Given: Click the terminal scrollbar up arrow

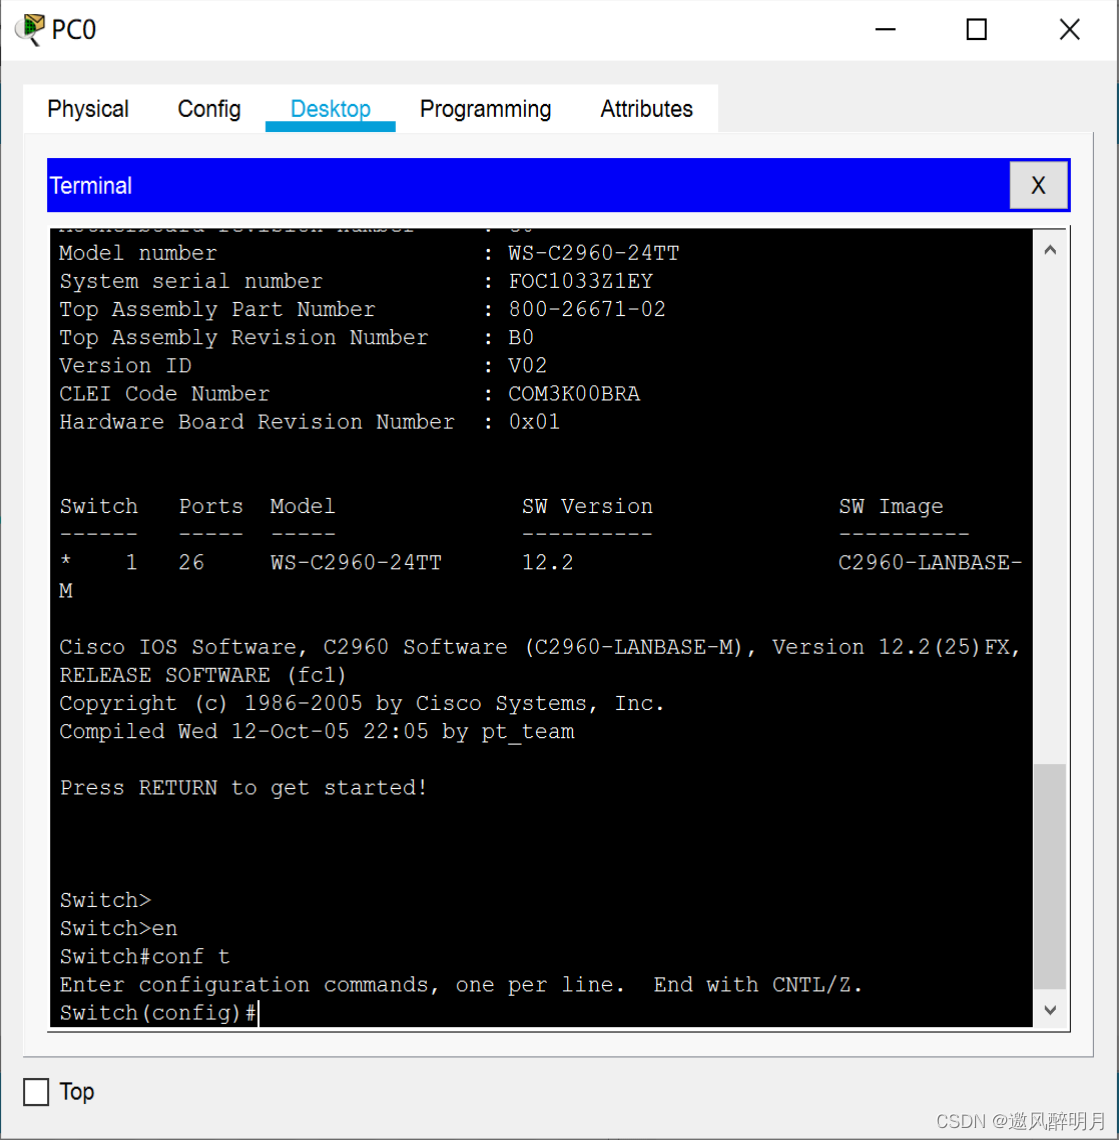Looking at the screenshot, I should click(x=1050, y=250).
